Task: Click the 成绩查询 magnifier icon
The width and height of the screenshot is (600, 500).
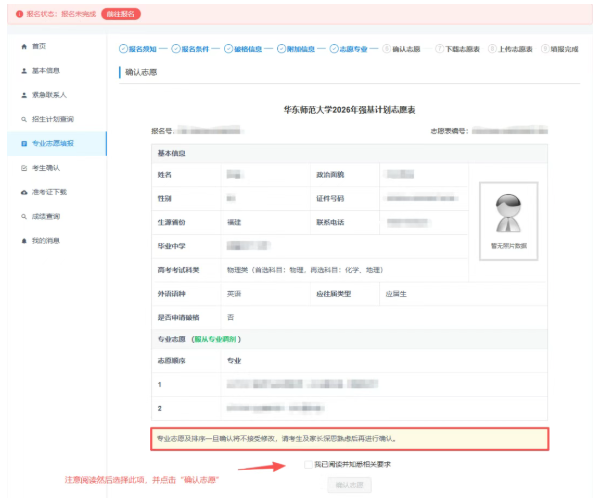Action: pos(24,216)
